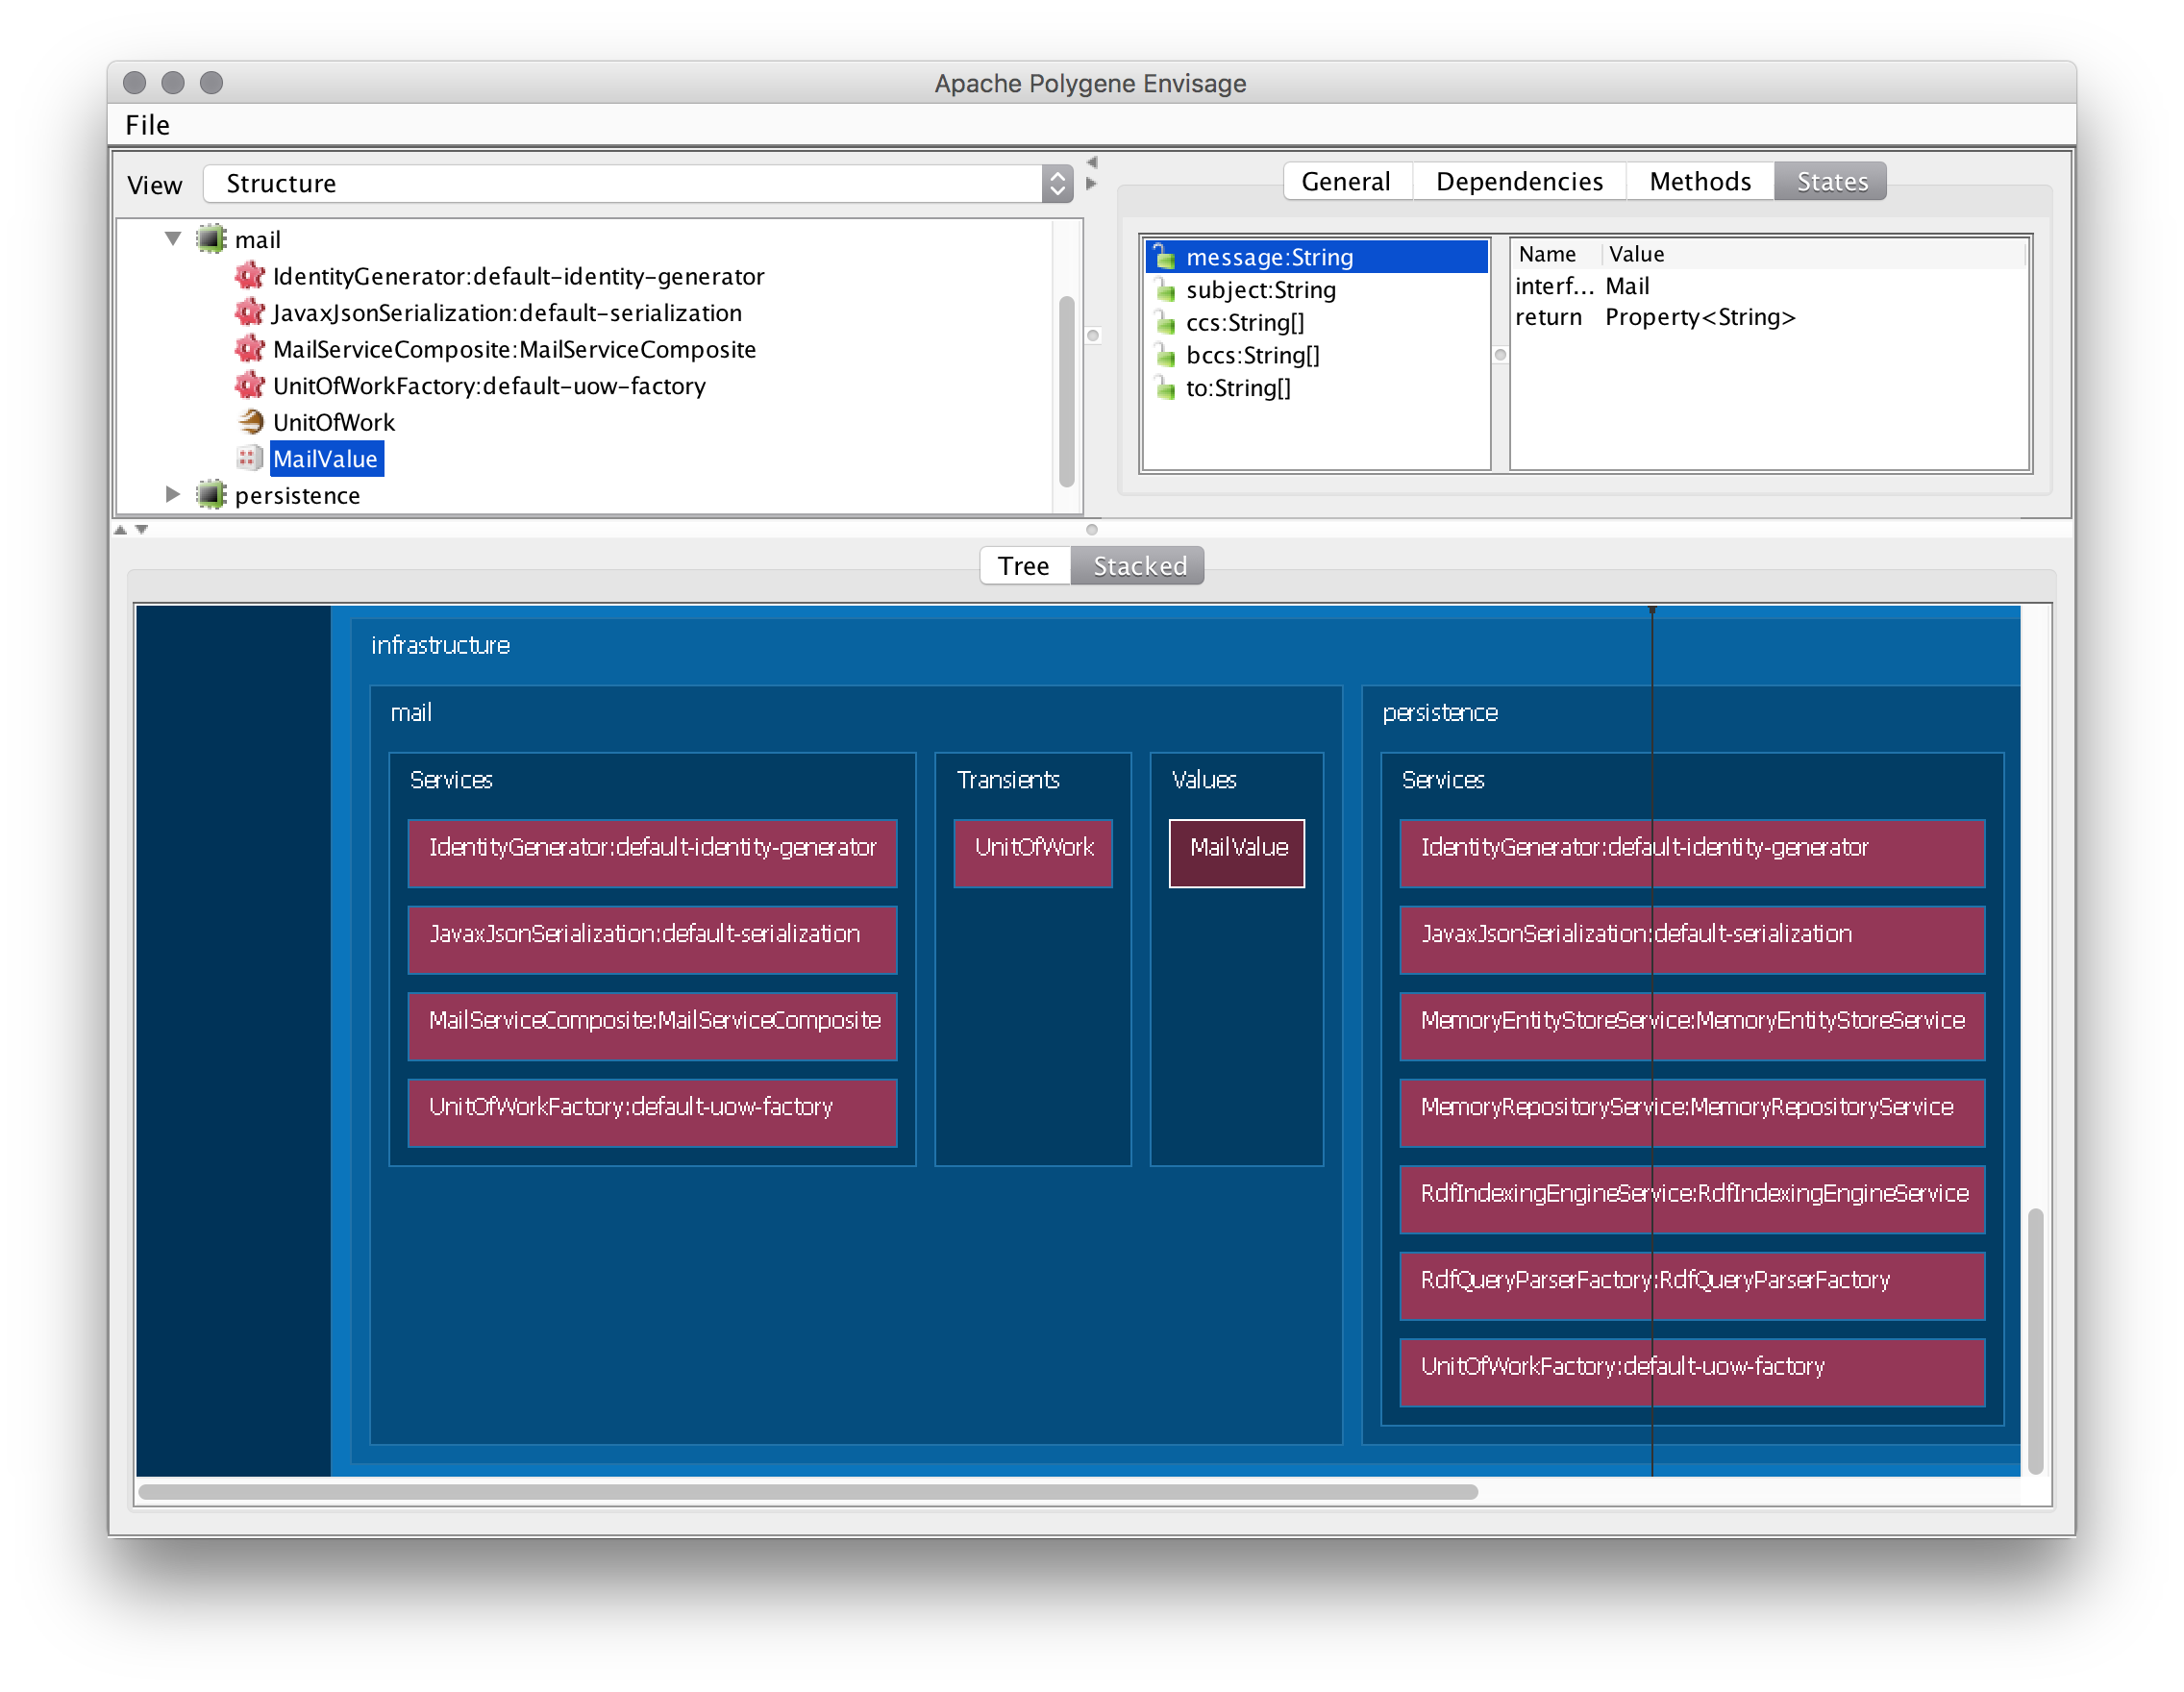Collapse the mail tree node

[173, 239]
